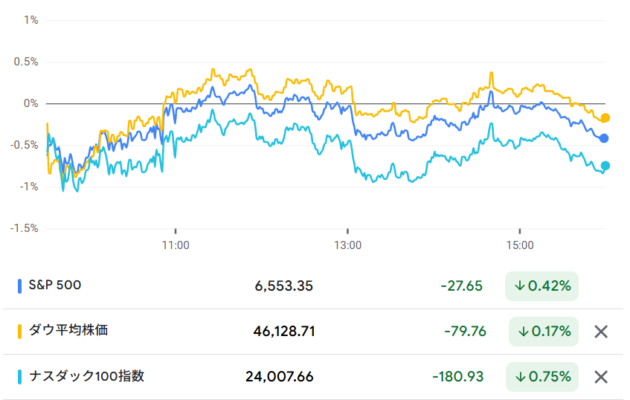630x400 pixels.
Task: Click the 13:00 time axis marker
Action: point(347,243)
